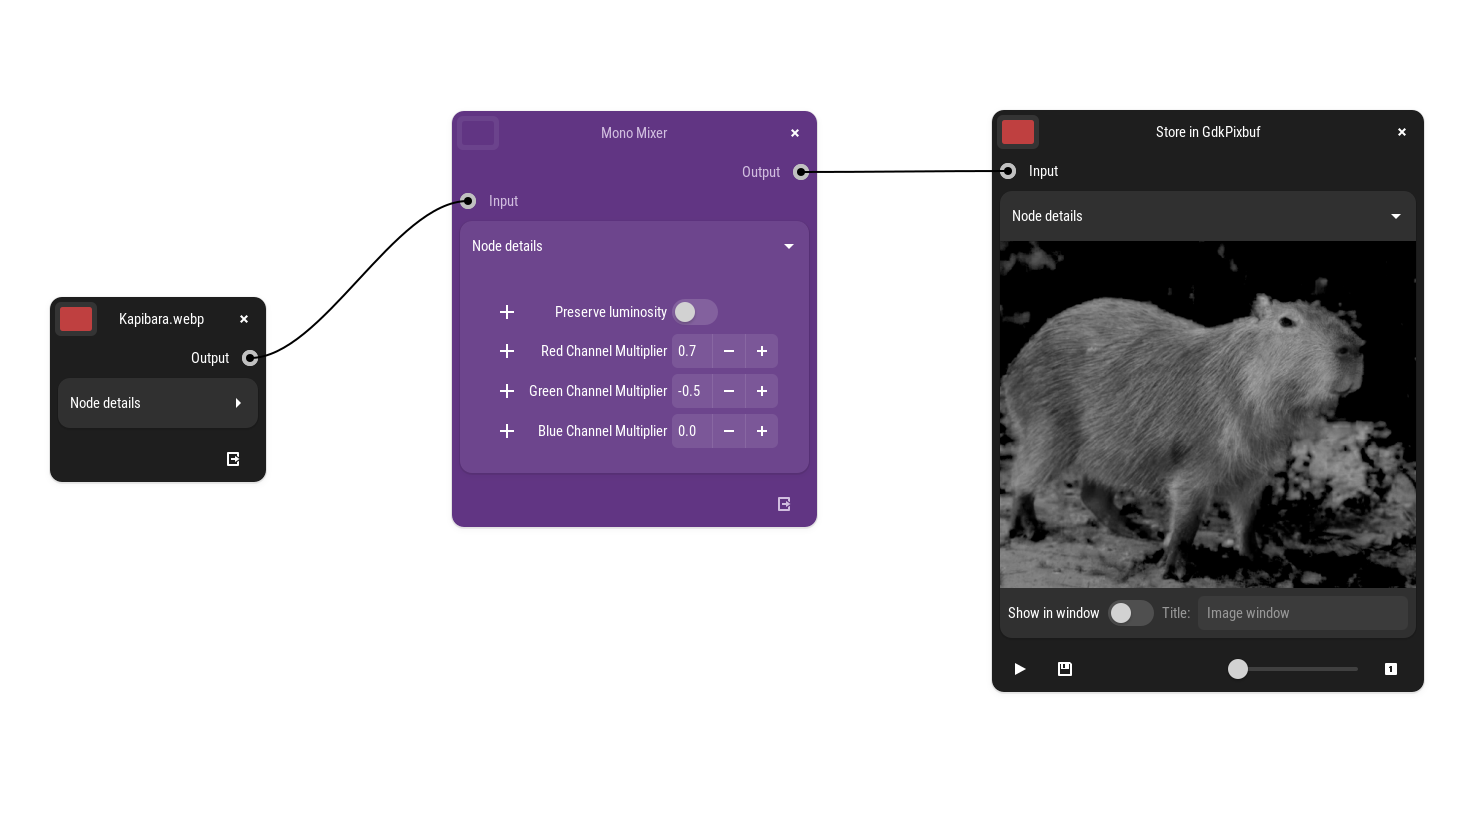Decrease the Green Channel Multiplier value

729,391
